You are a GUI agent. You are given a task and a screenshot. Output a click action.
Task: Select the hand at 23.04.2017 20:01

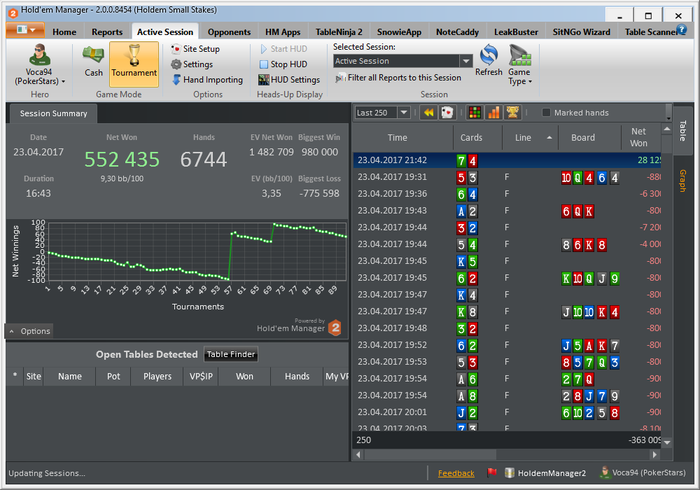(507, 412)
